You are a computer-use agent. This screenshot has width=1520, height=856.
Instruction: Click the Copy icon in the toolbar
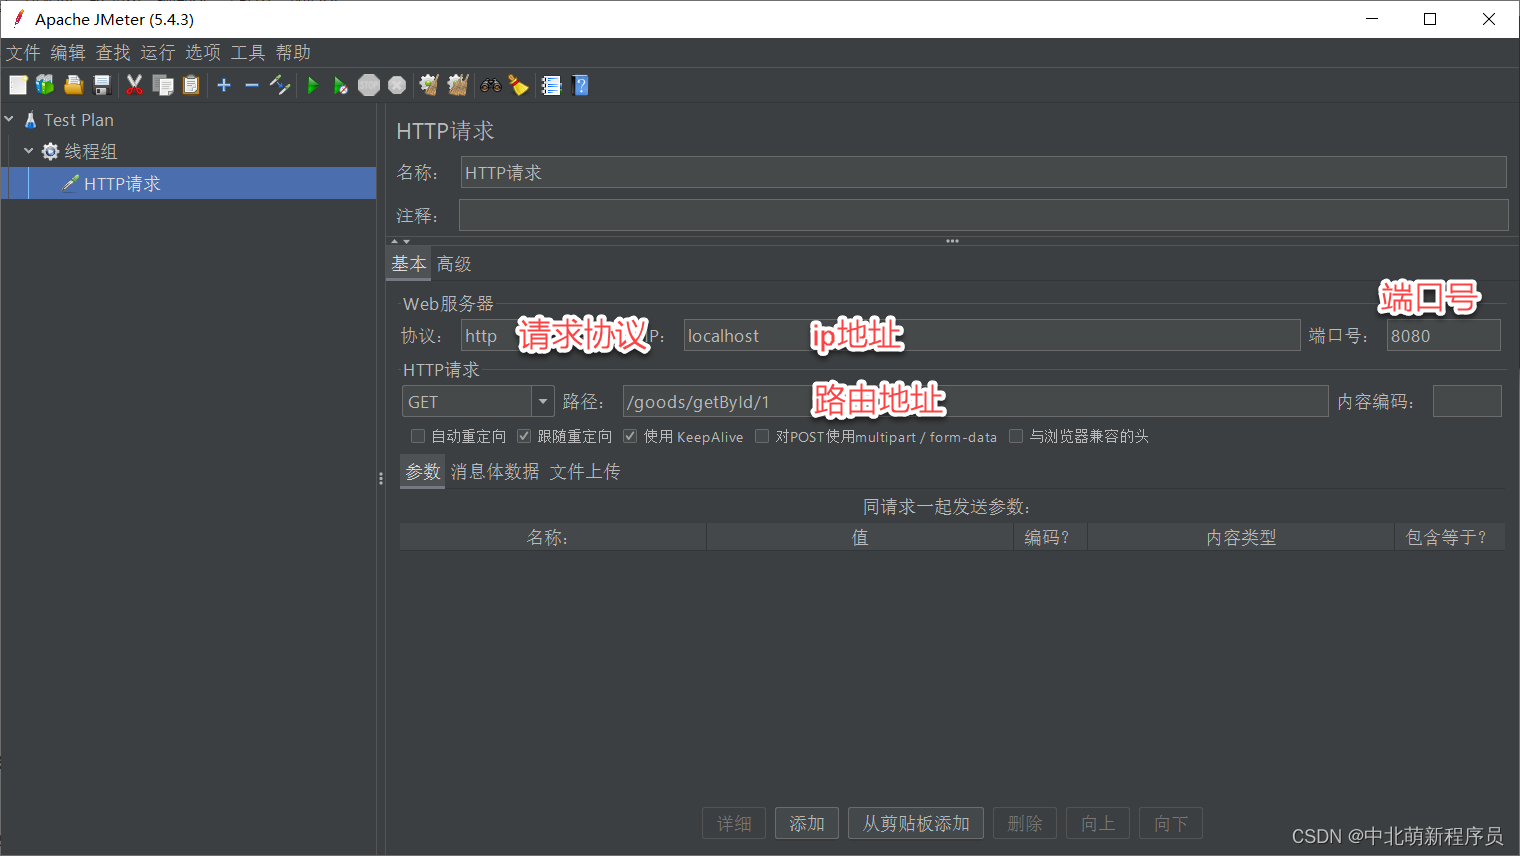(163, 86)
